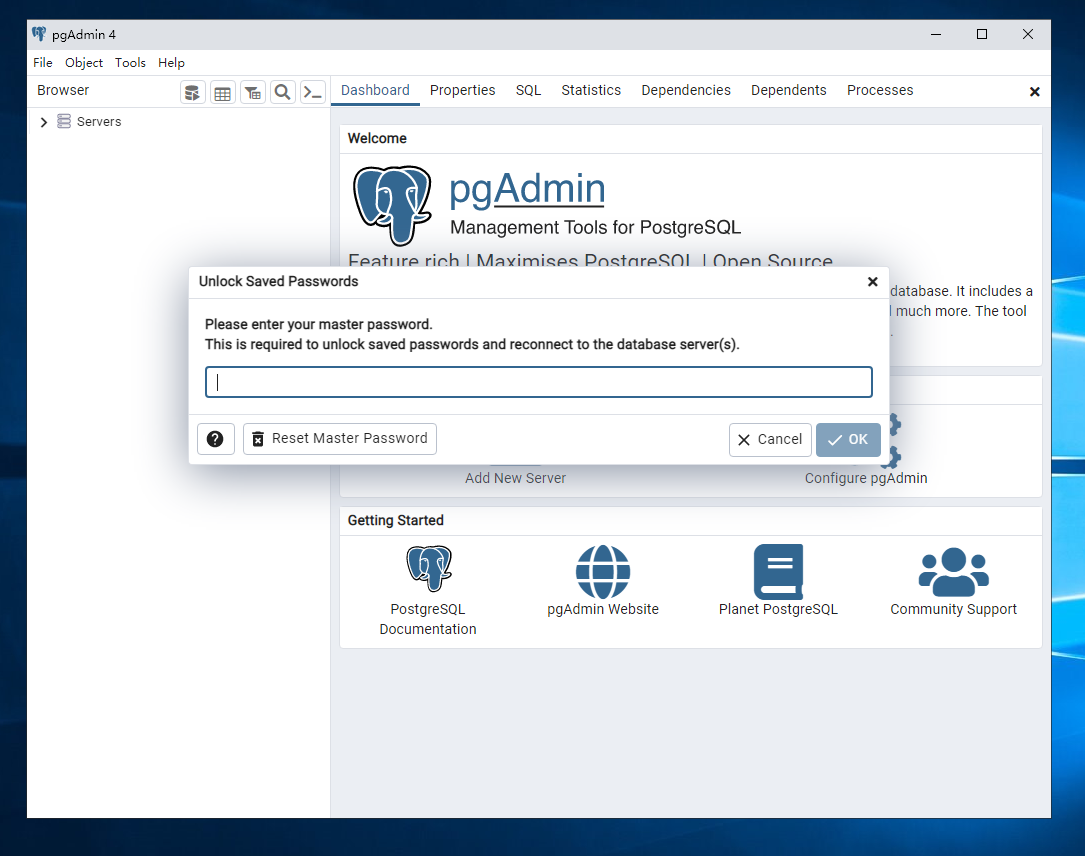Open the Tools menu

[x=130, y=62]
